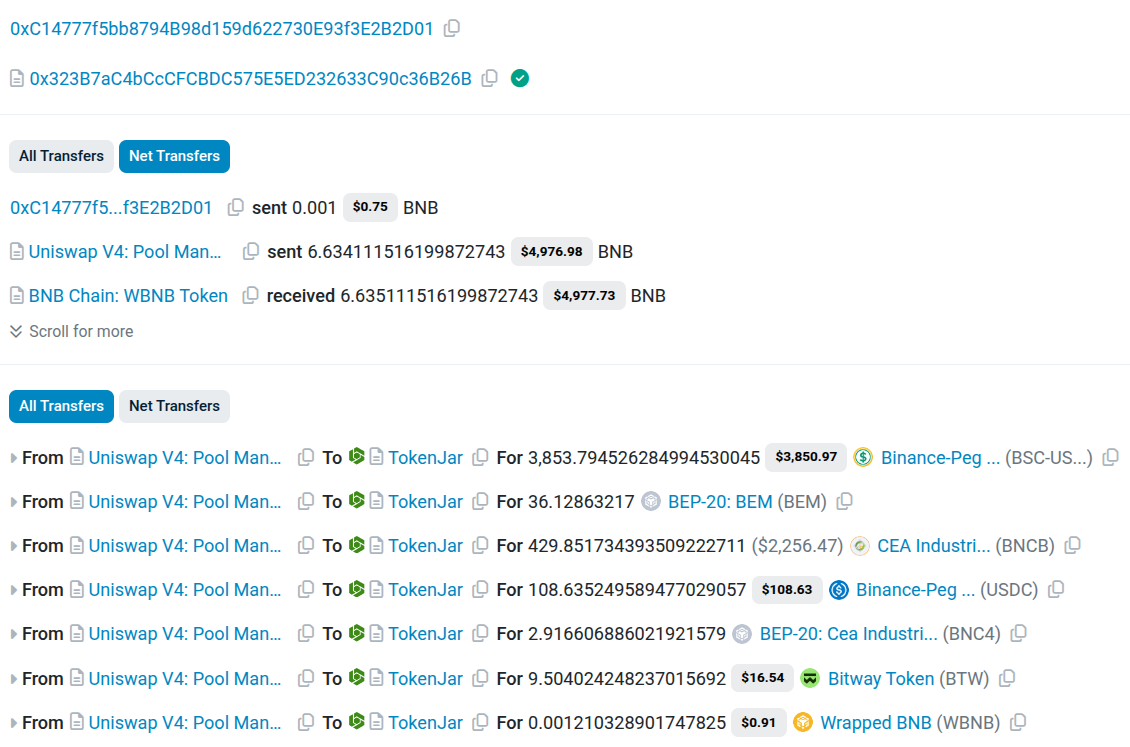Image resolution: width=1130 pixels, height=747 pixels.
Task: Copy the 0xC14777f5bb87 full address
Action: pyautogui.click(x=452, y=28)
